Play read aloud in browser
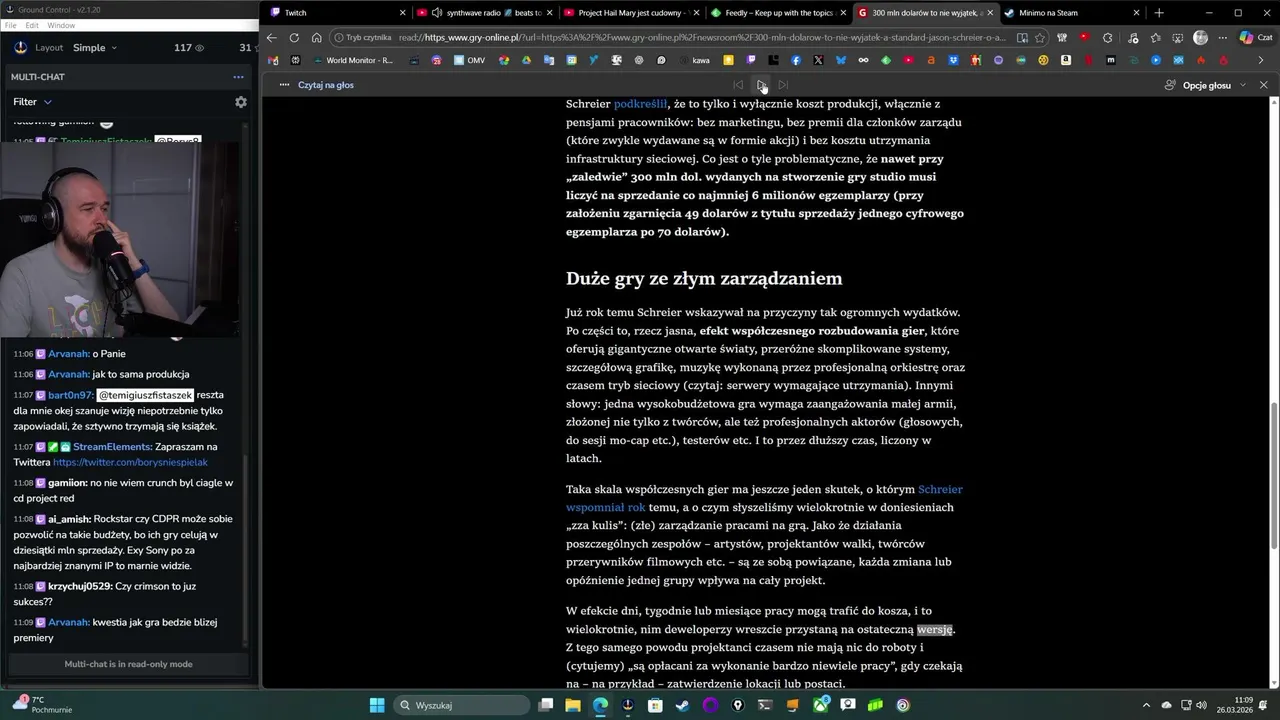The image size is (1280, 720). (761, 85)
